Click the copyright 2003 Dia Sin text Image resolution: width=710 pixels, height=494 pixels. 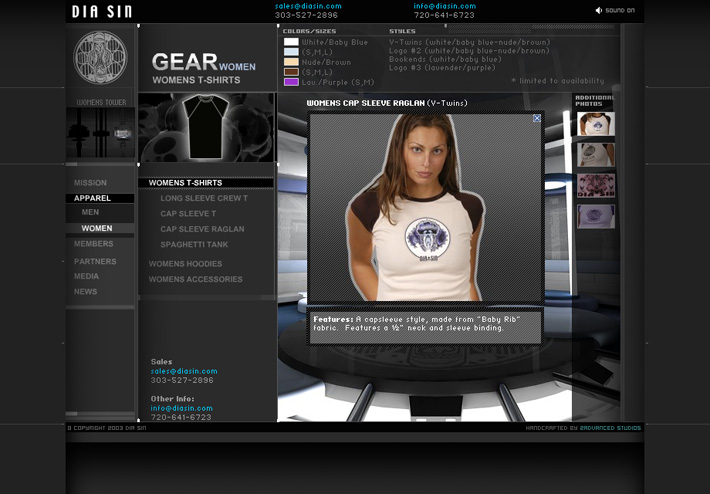(107, 428)
